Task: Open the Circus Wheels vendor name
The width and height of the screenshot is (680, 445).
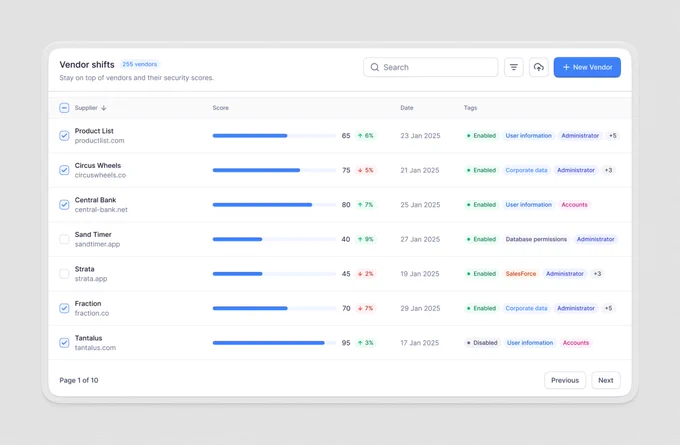Action: 98,166
